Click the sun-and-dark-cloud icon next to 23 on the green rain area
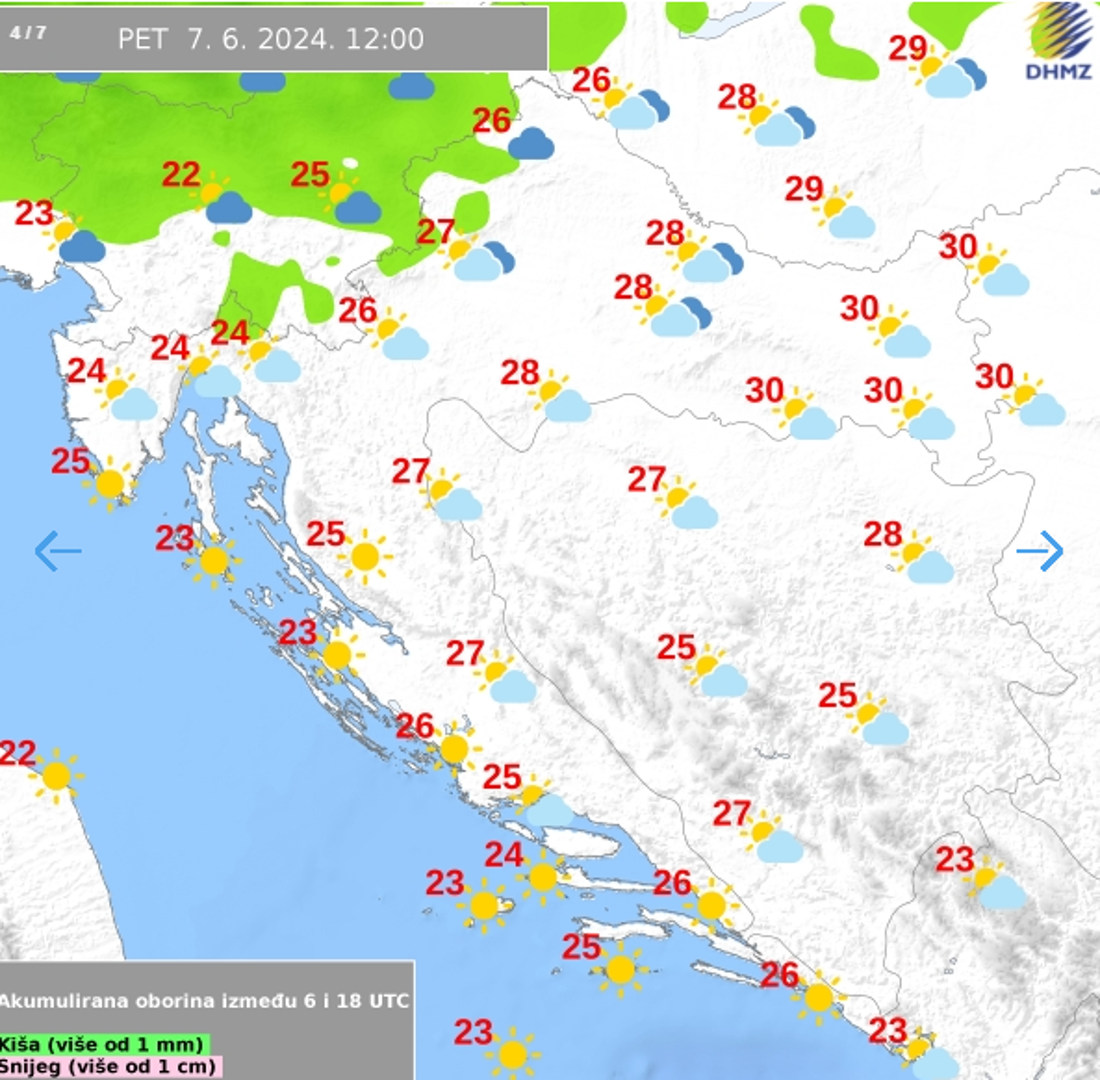The width and height of the screenshot is (1100, 1080). (x=78, y=240)
